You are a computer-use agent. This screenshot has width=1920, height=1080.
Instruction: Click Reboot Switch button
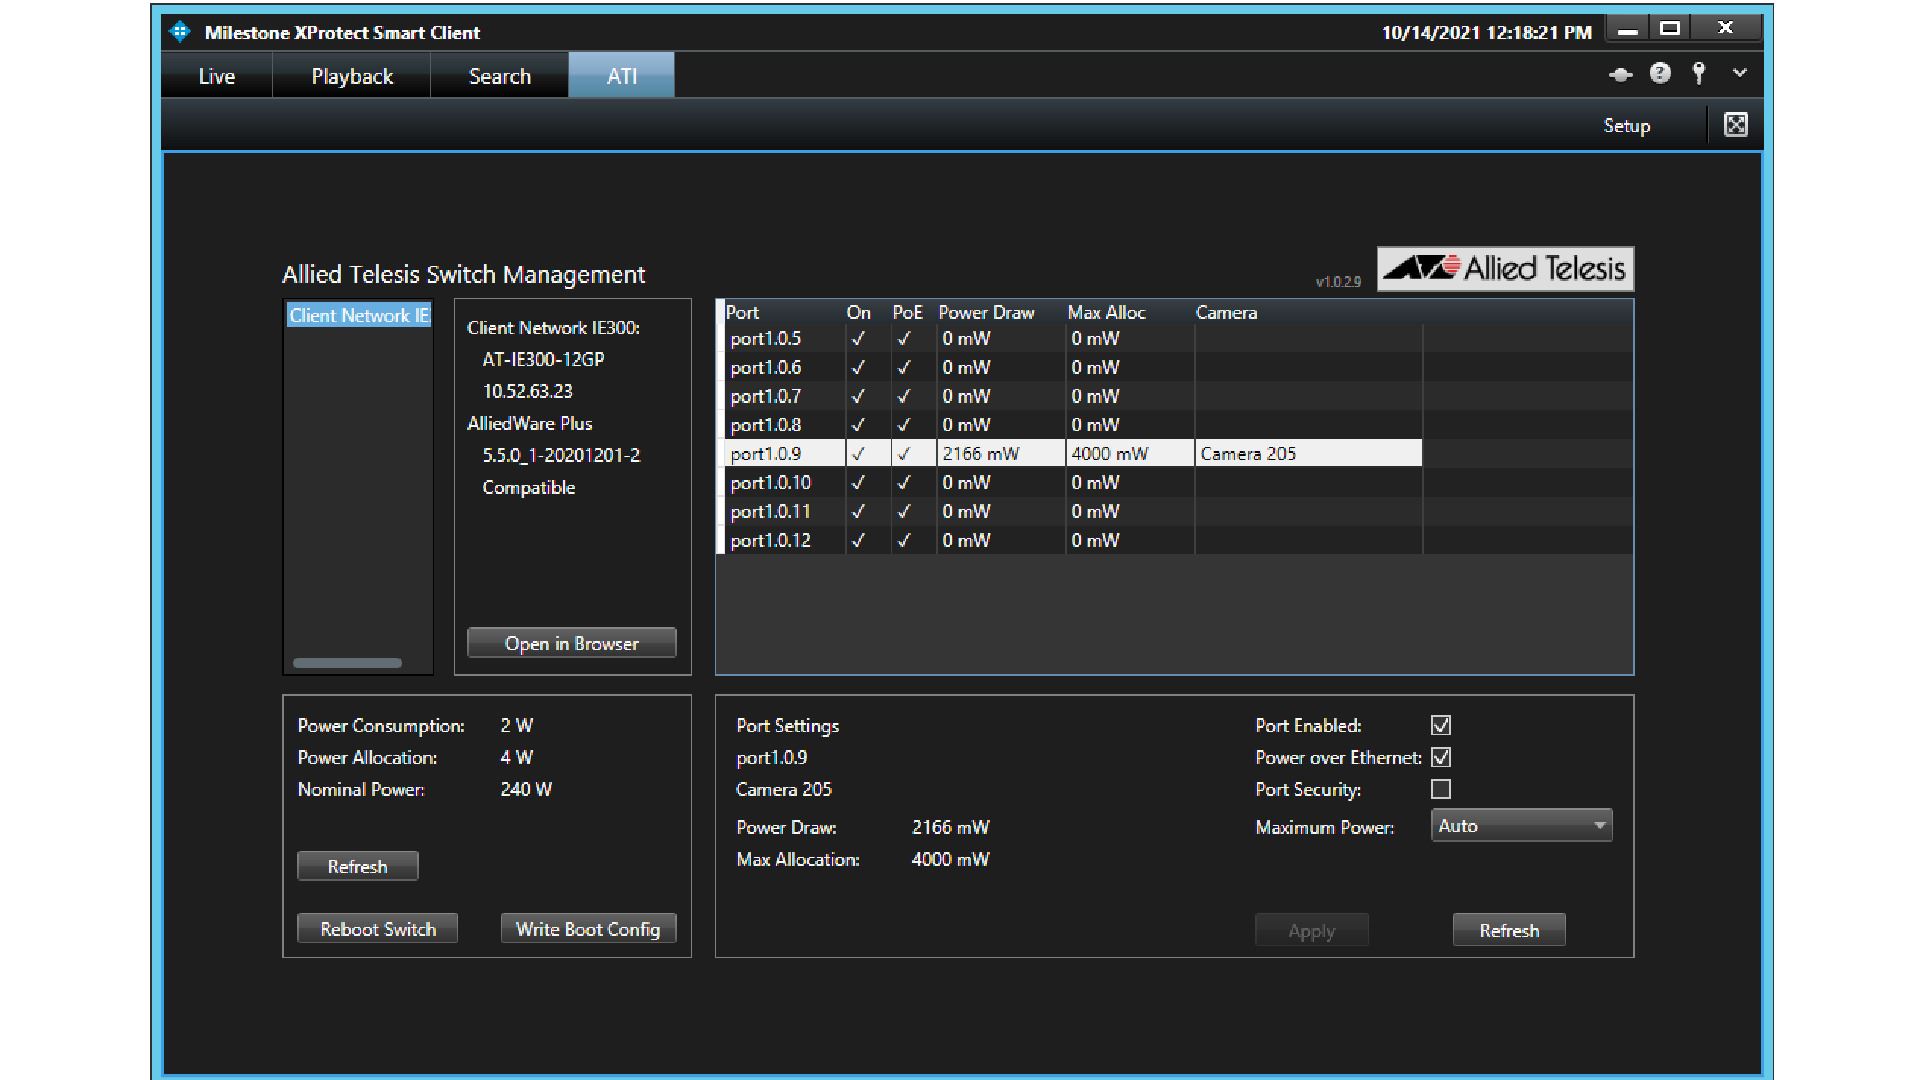pos(378,929)
